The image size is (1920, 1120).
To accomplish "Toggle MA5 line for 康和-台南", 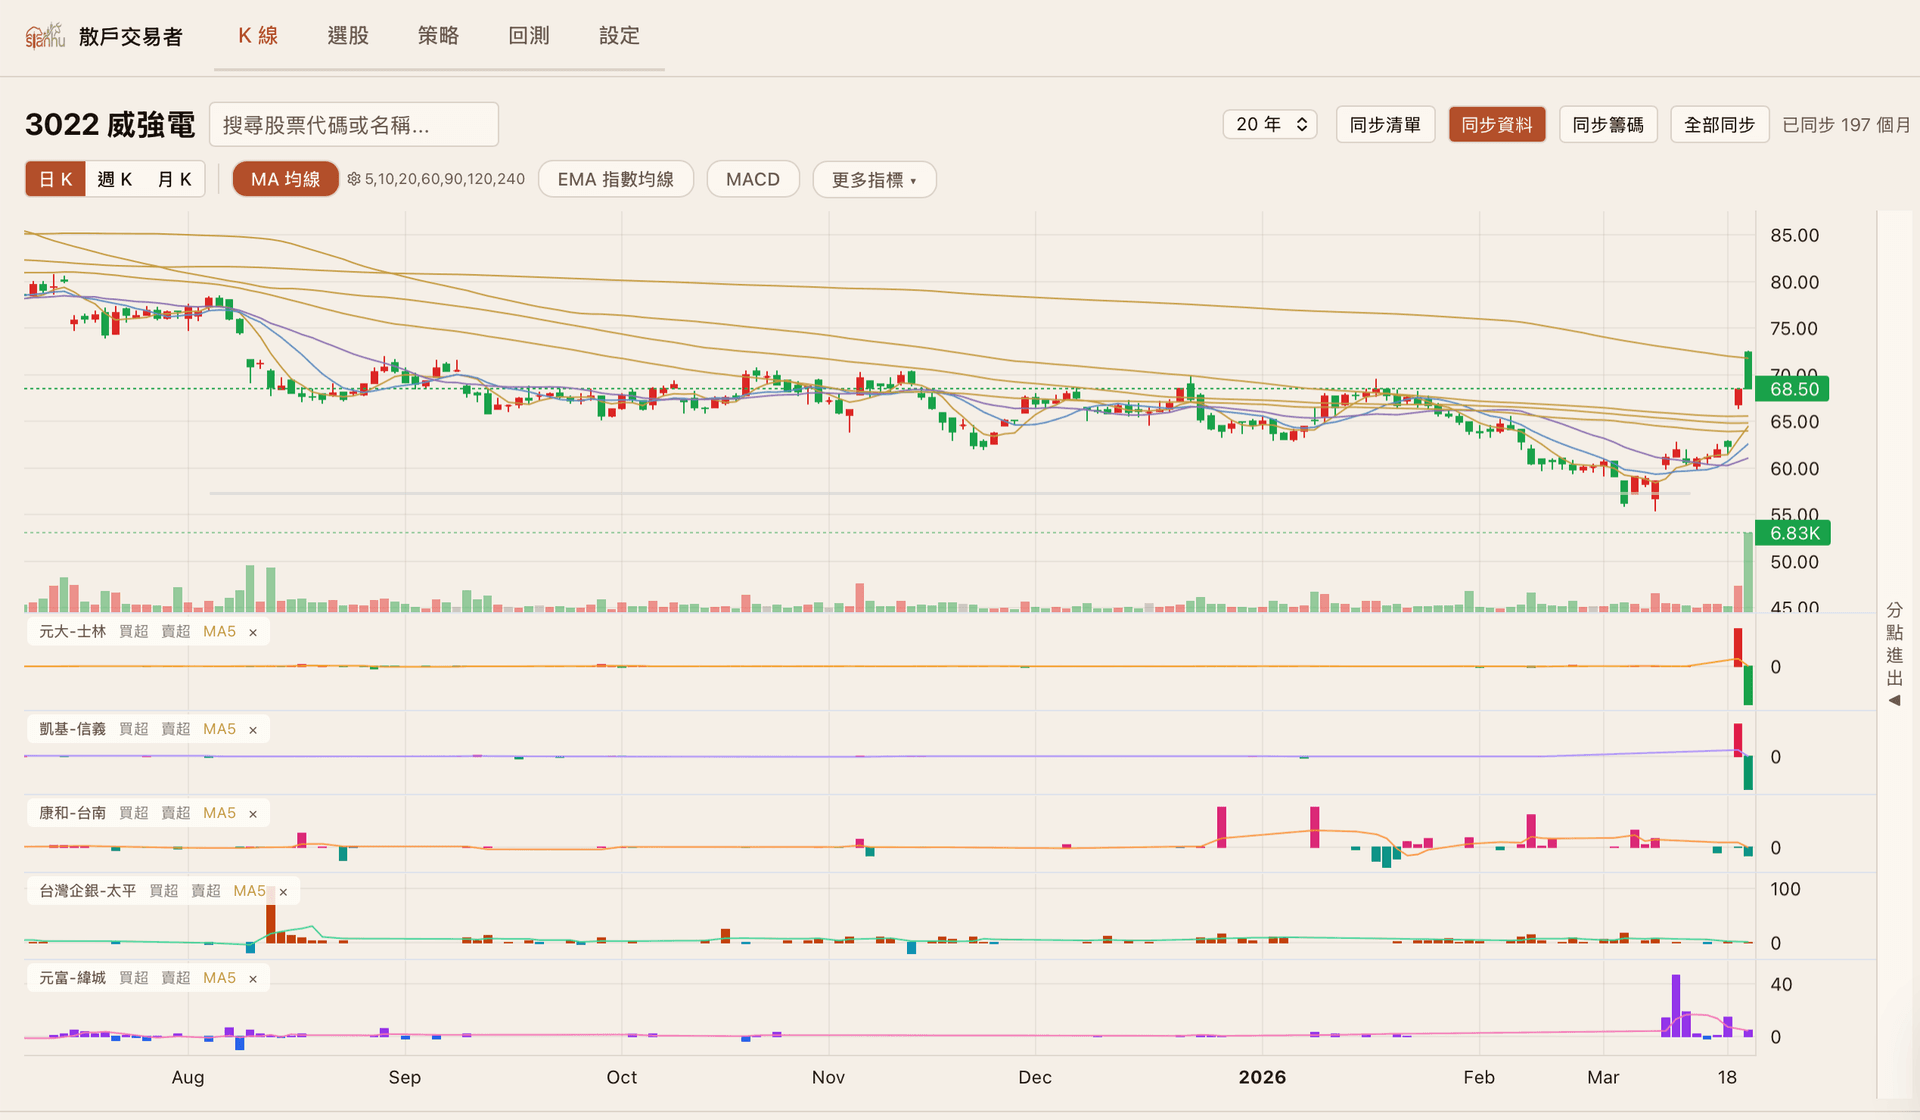I will [219, 813].
